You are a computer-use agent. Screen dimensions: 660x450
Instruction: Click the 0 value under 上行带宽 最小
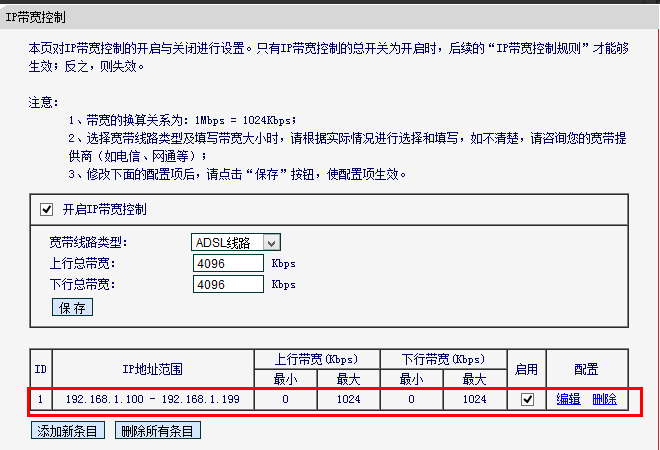point(285,399)
